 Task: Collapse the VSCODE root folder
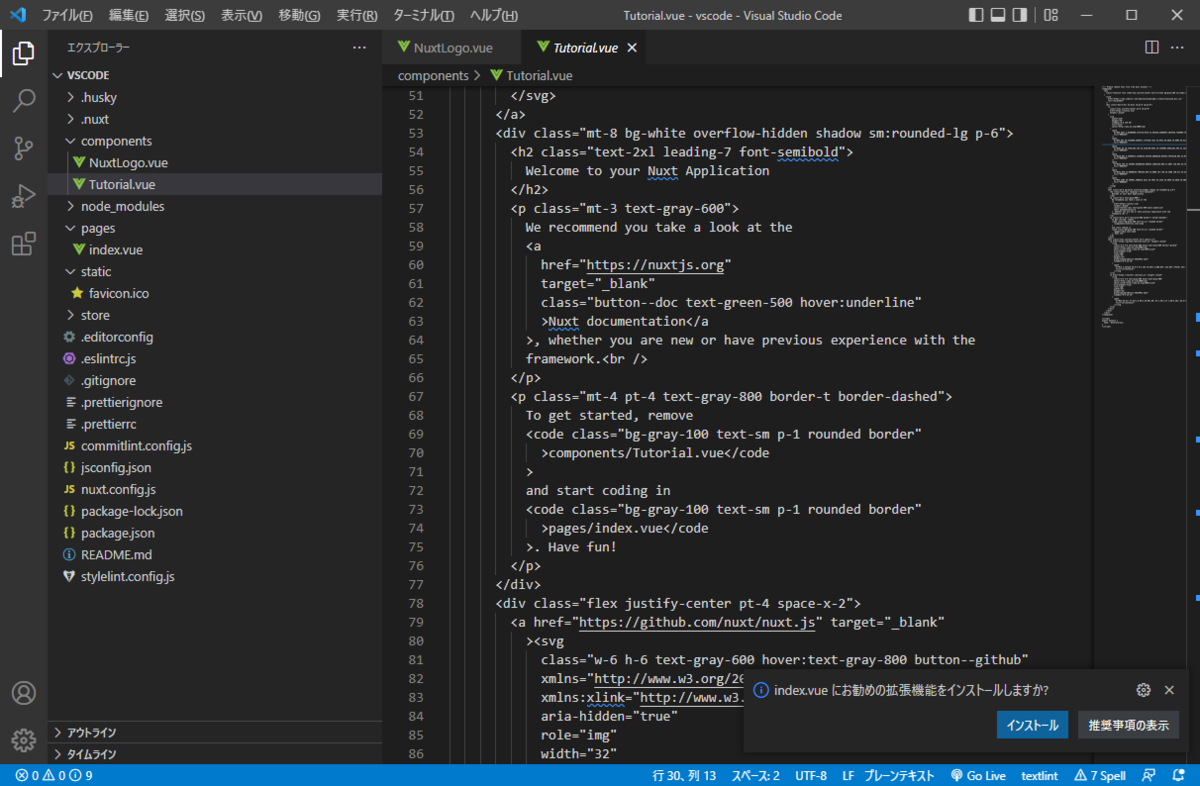tap(215, 75)
